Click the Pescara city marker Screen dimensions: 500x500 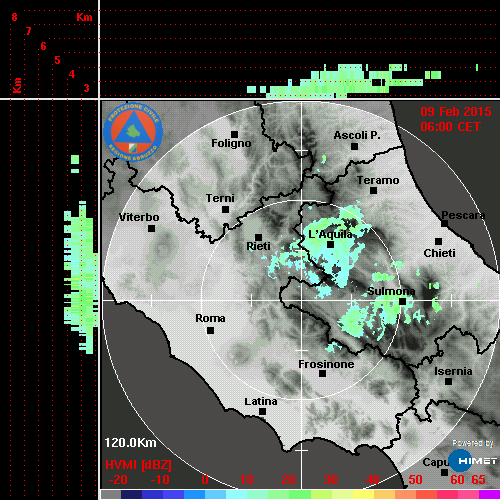(445, 223)
